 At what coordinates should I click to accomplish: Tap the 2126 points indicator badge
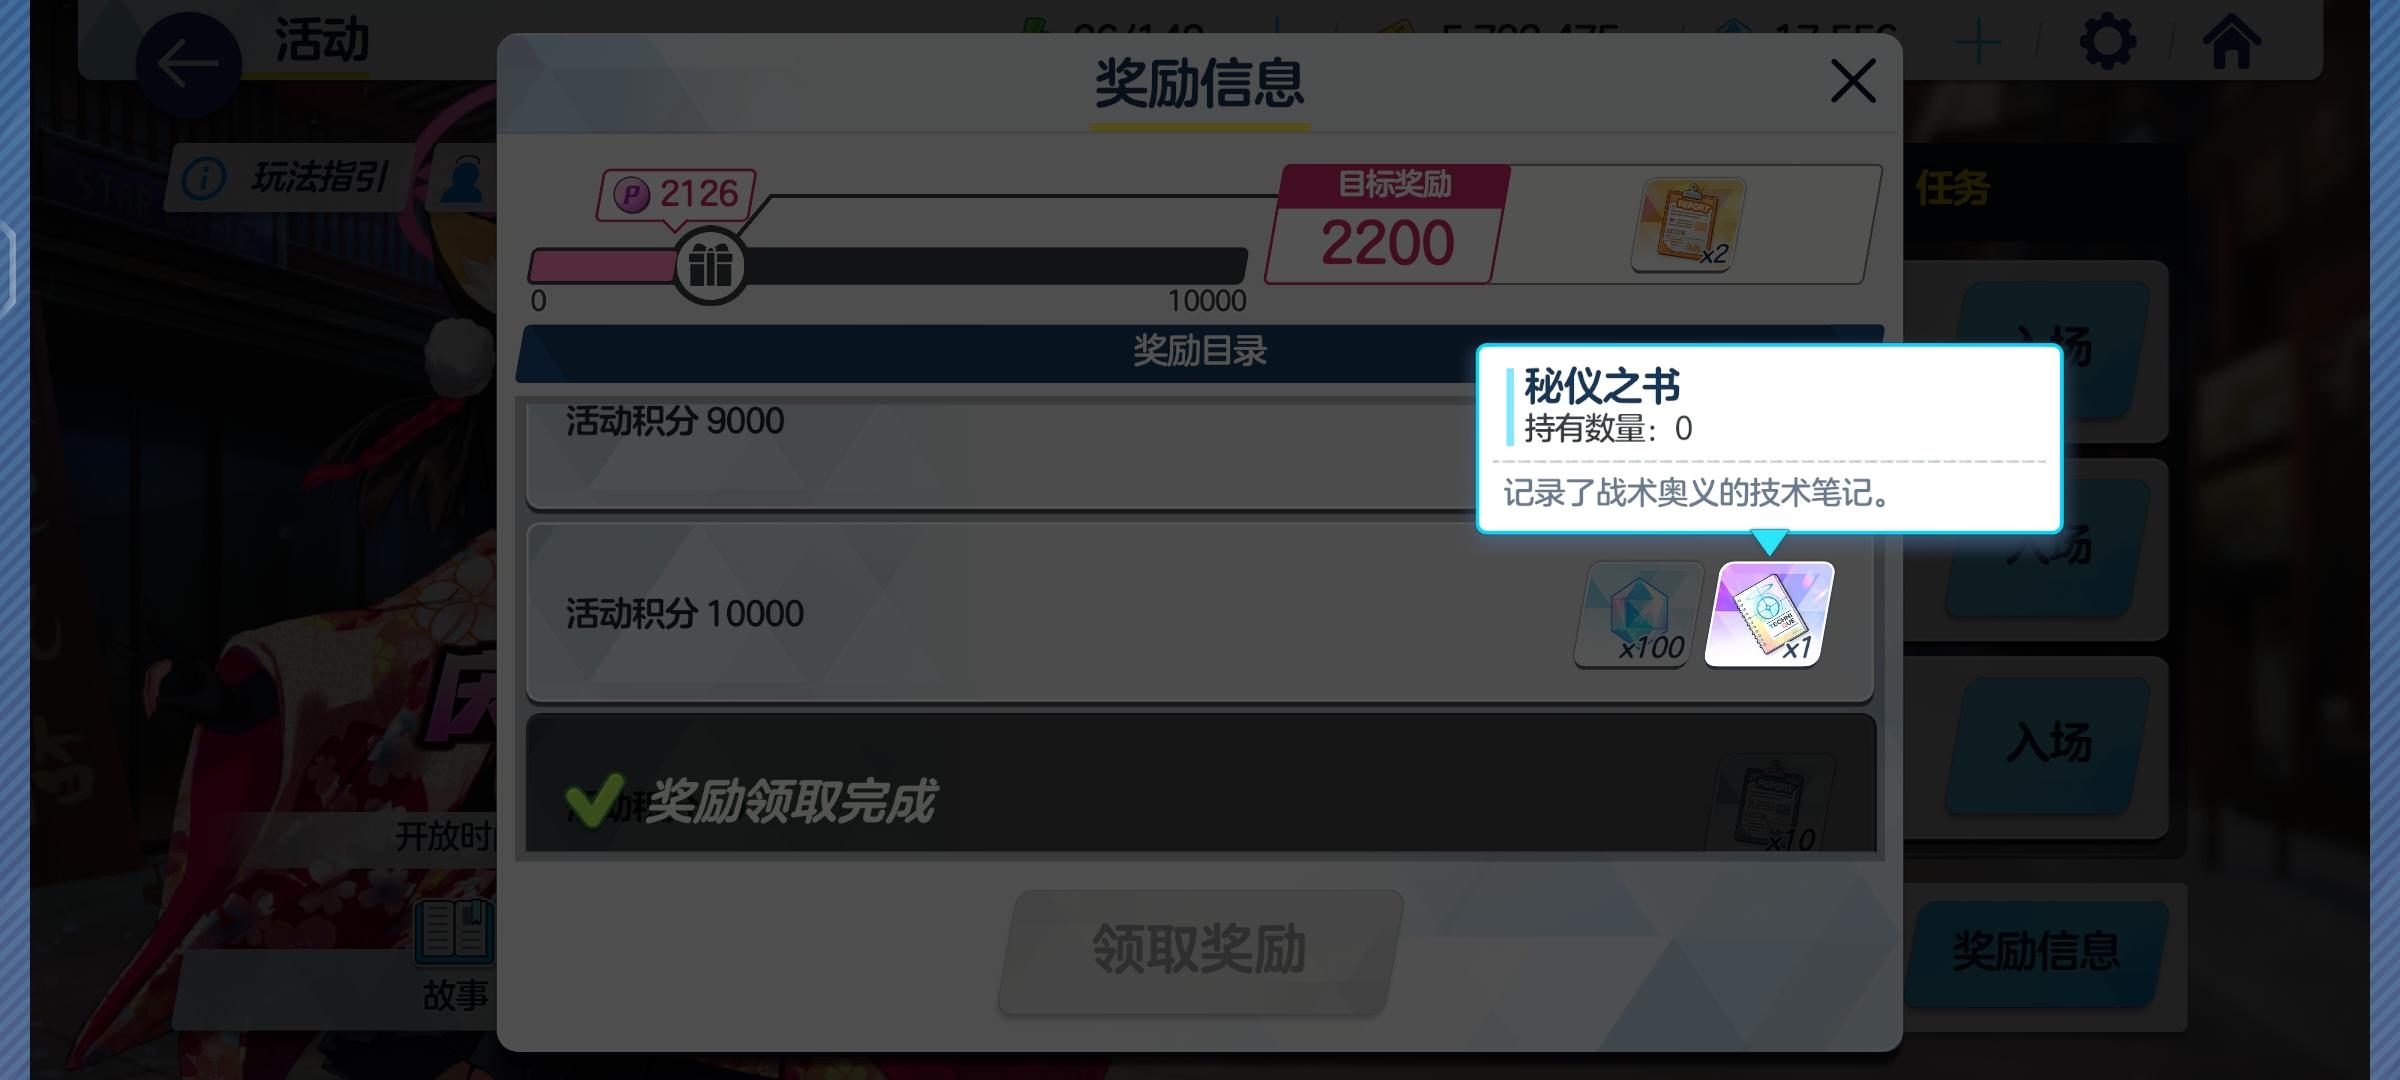click(x=677, y=194)
